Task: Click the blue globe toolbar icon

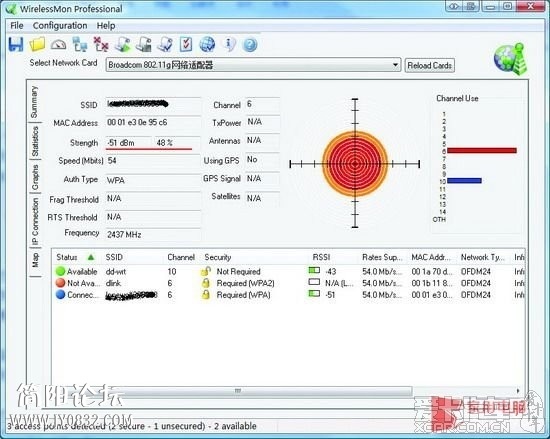Action: click(207, 45)
